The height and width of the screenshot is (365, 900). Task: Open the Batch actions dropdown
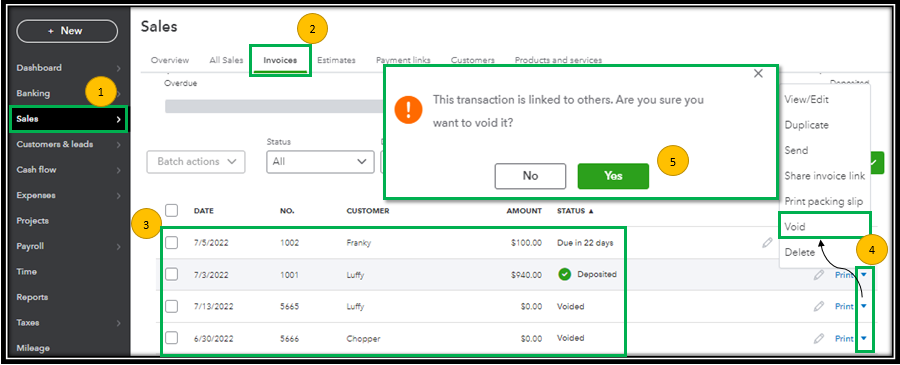[x=196, y=162]
